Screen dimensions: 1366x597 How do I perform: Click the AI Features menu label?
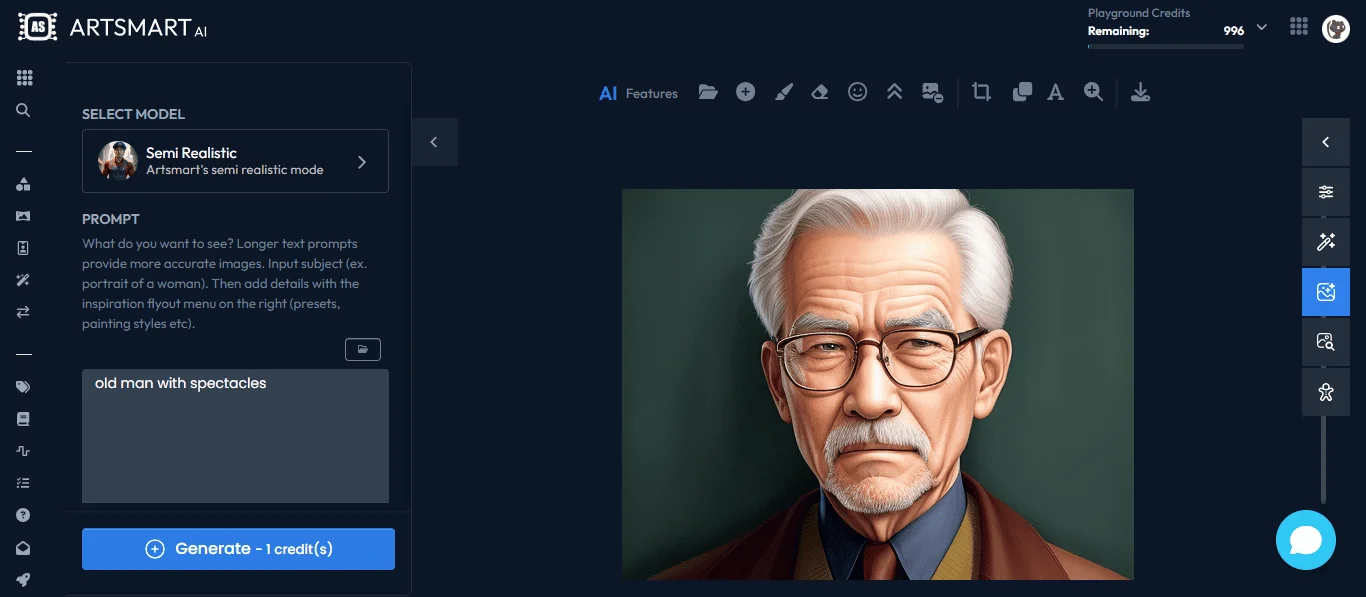tap(638, 93)
